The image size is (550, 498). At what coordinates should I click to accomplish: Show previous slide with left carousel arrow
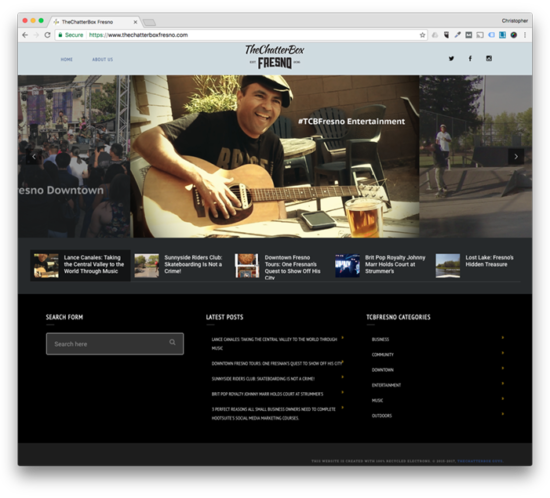click(x=34, y=156)
